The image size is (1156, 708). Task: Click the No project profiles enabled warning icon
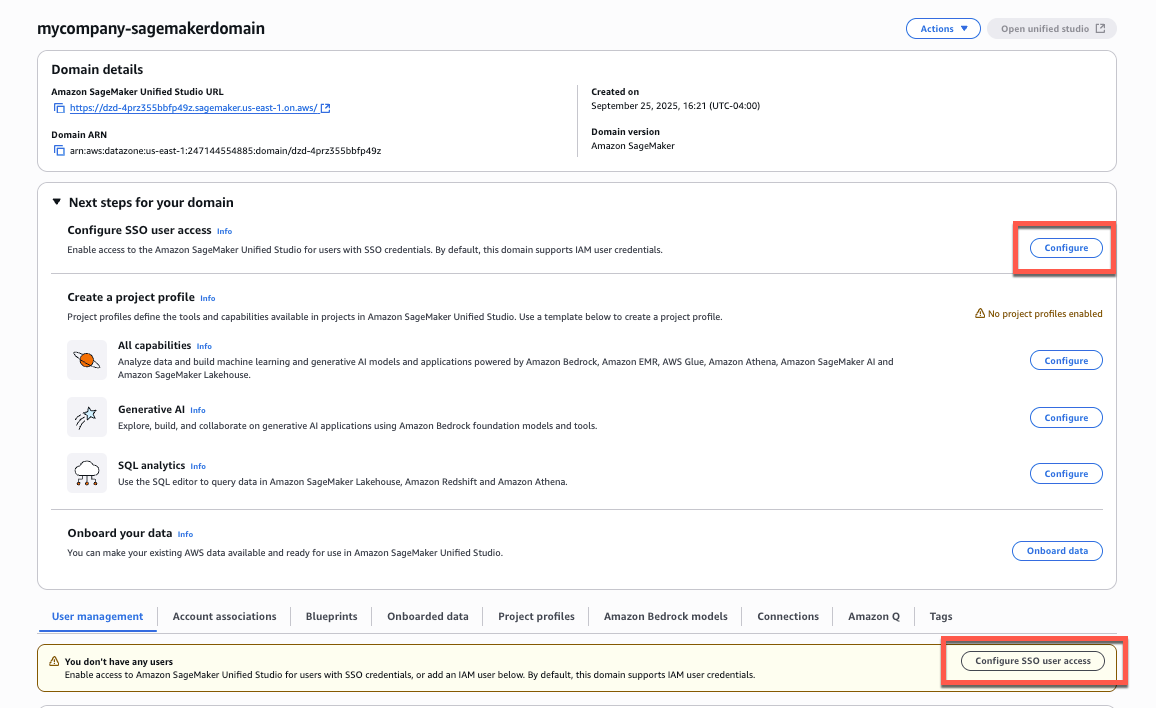pos(979,313)
